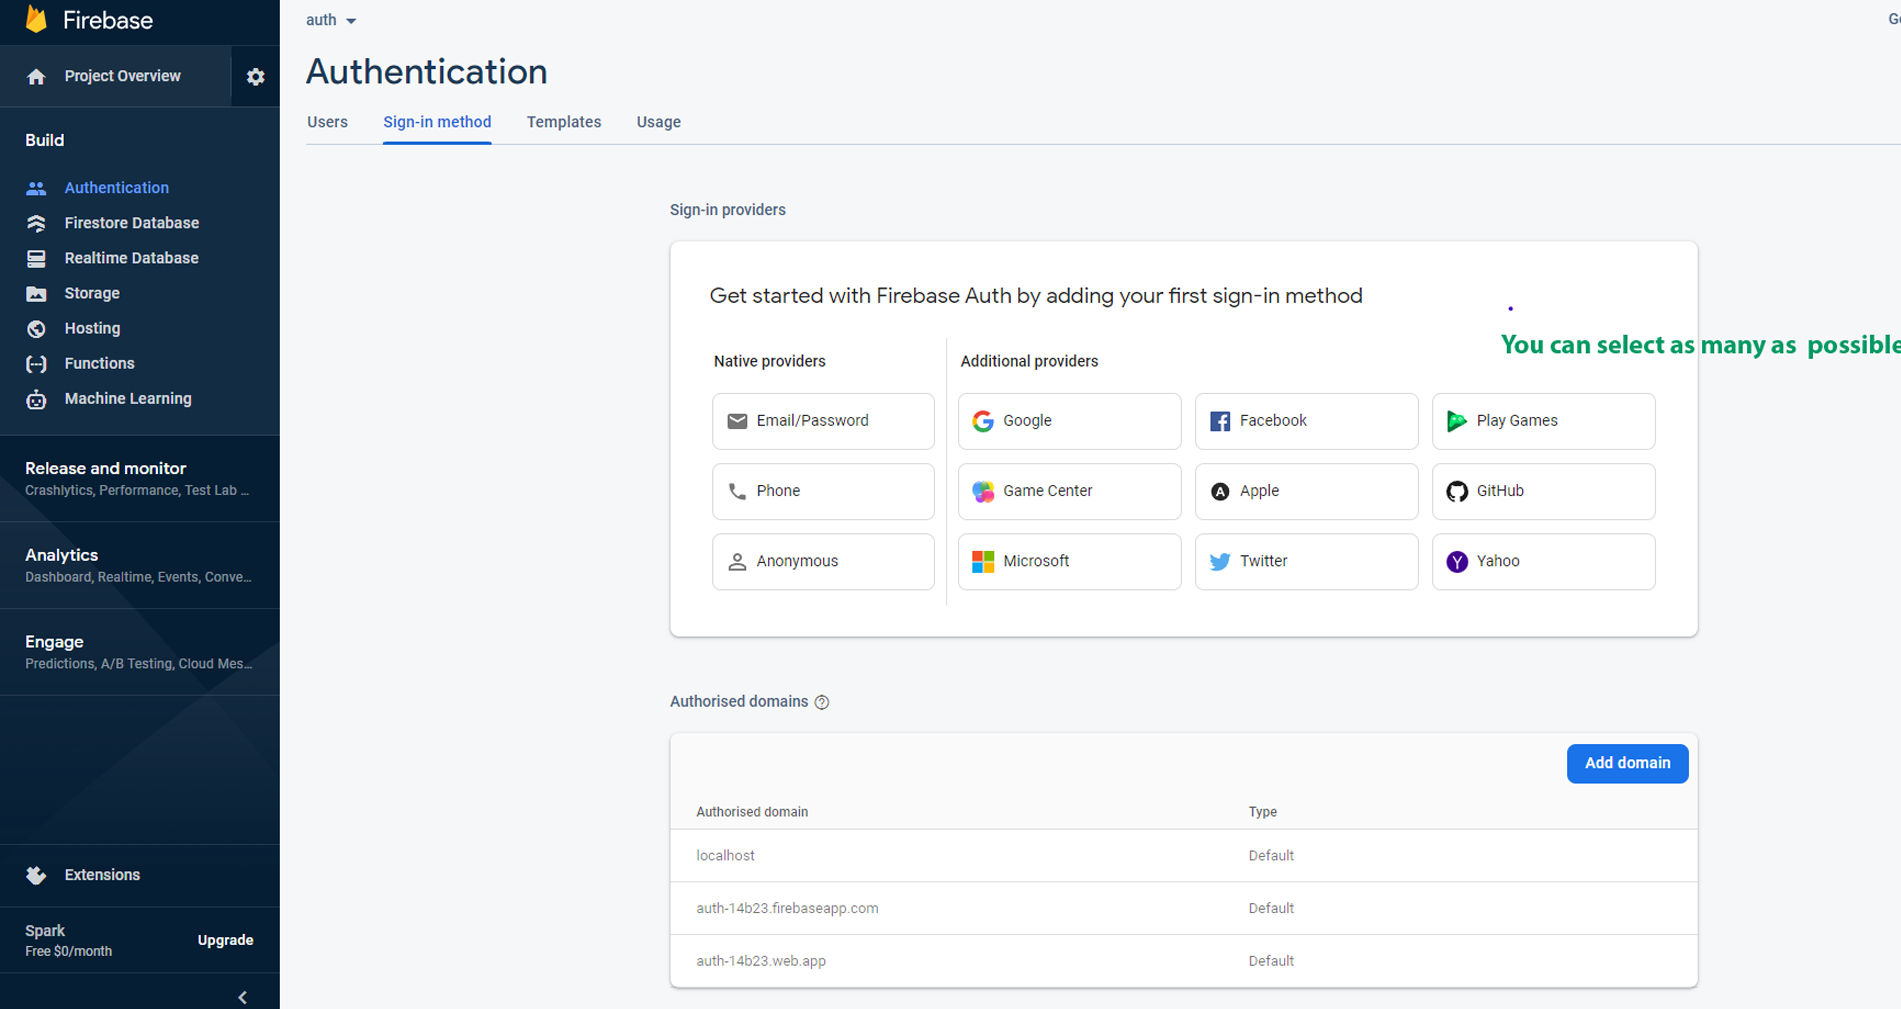
Task: Switch to the Templates tab
Action: pos(564,122)
